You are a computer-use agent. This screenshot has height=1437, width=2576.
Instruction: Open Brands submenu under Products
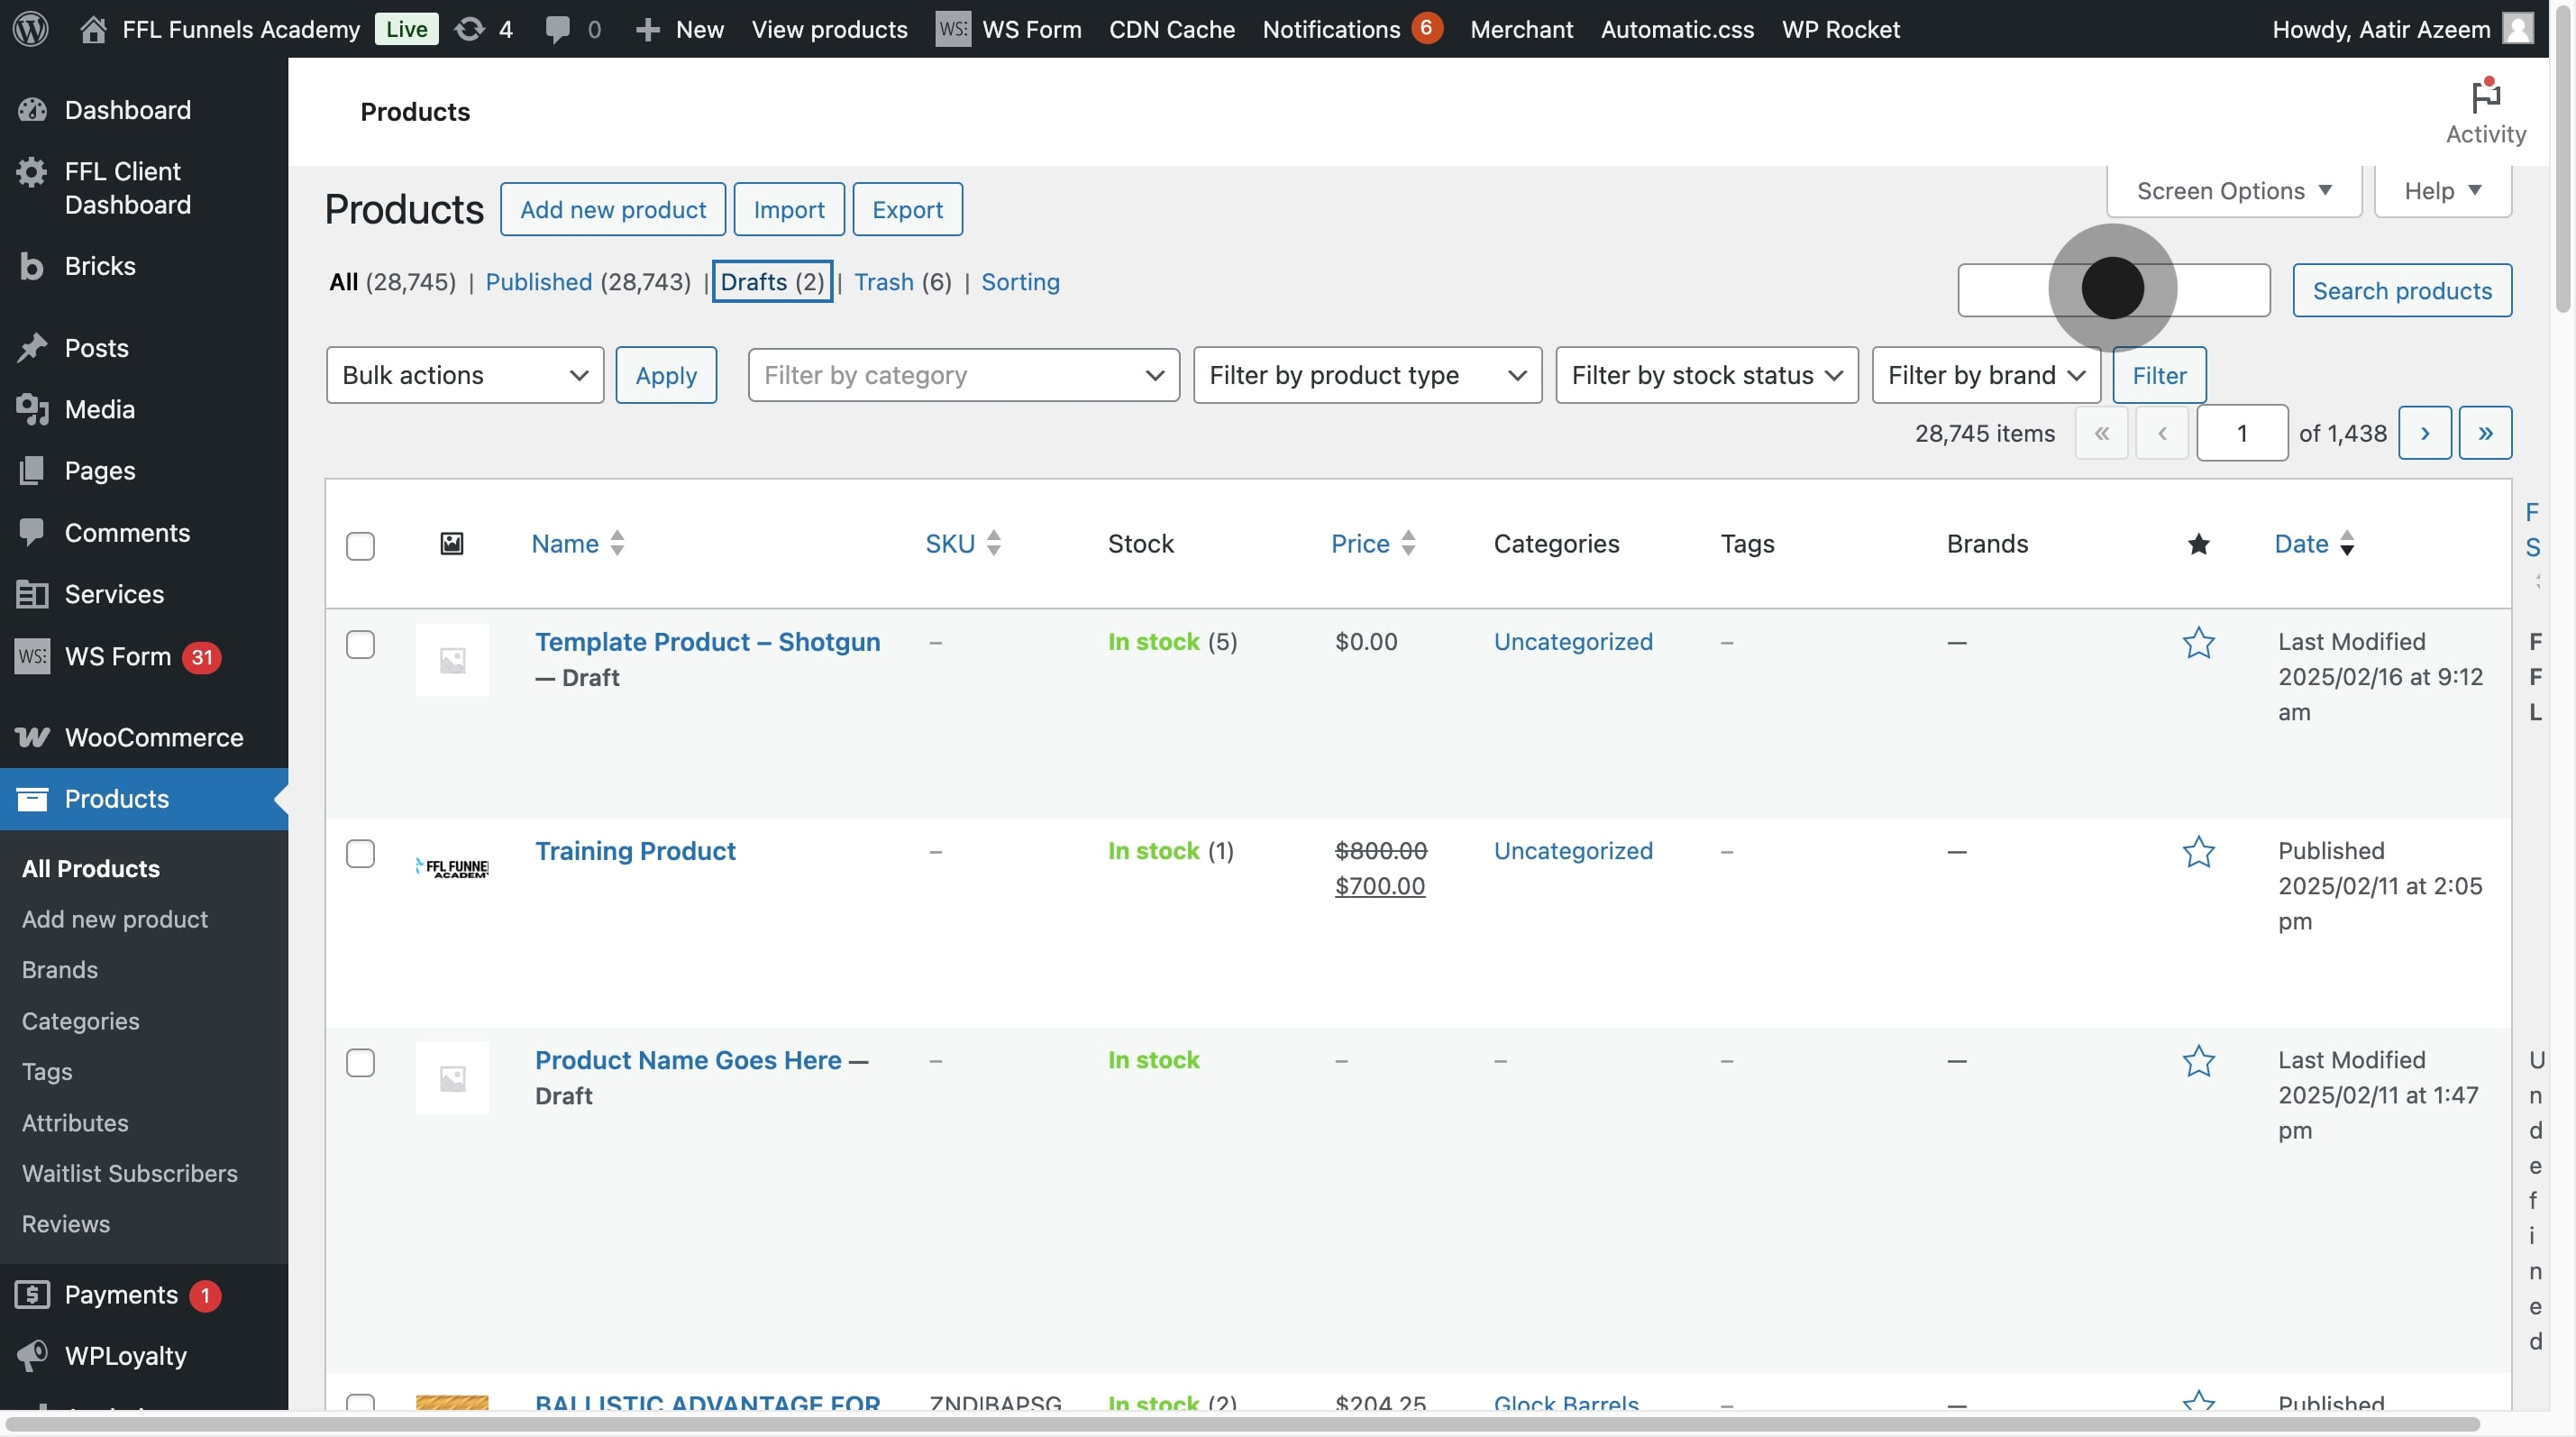click(60, 969)
